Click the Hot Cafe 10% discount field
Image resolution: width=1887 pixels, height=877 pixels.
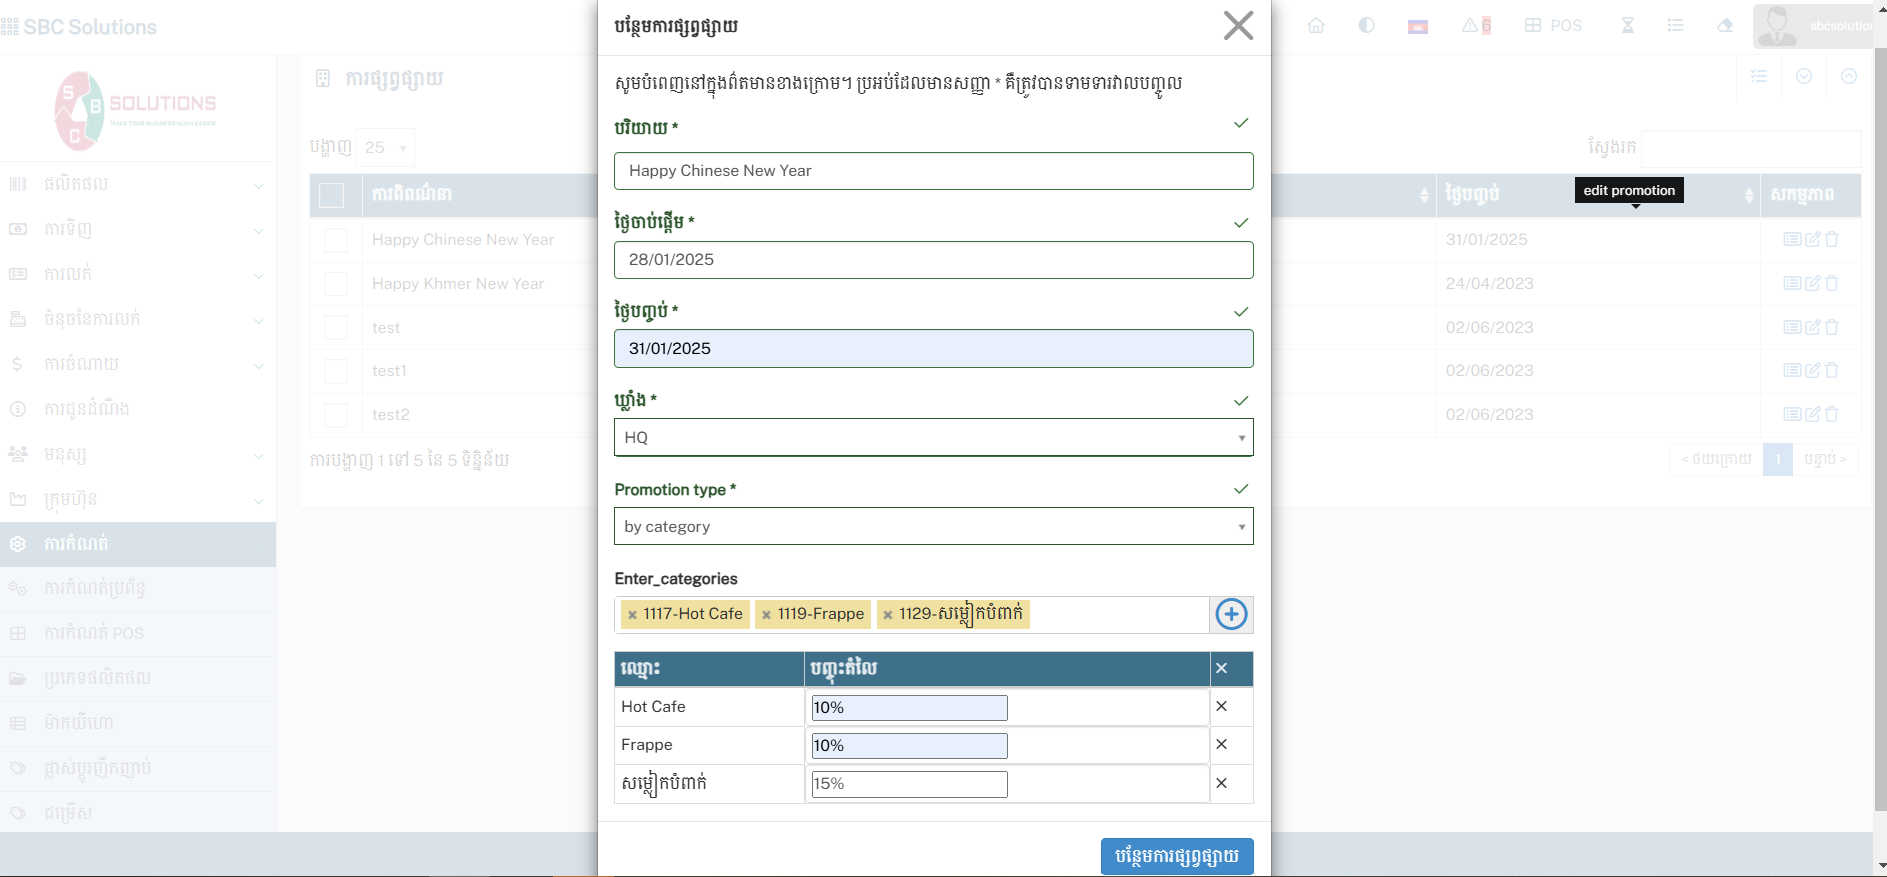coord(909,708)
